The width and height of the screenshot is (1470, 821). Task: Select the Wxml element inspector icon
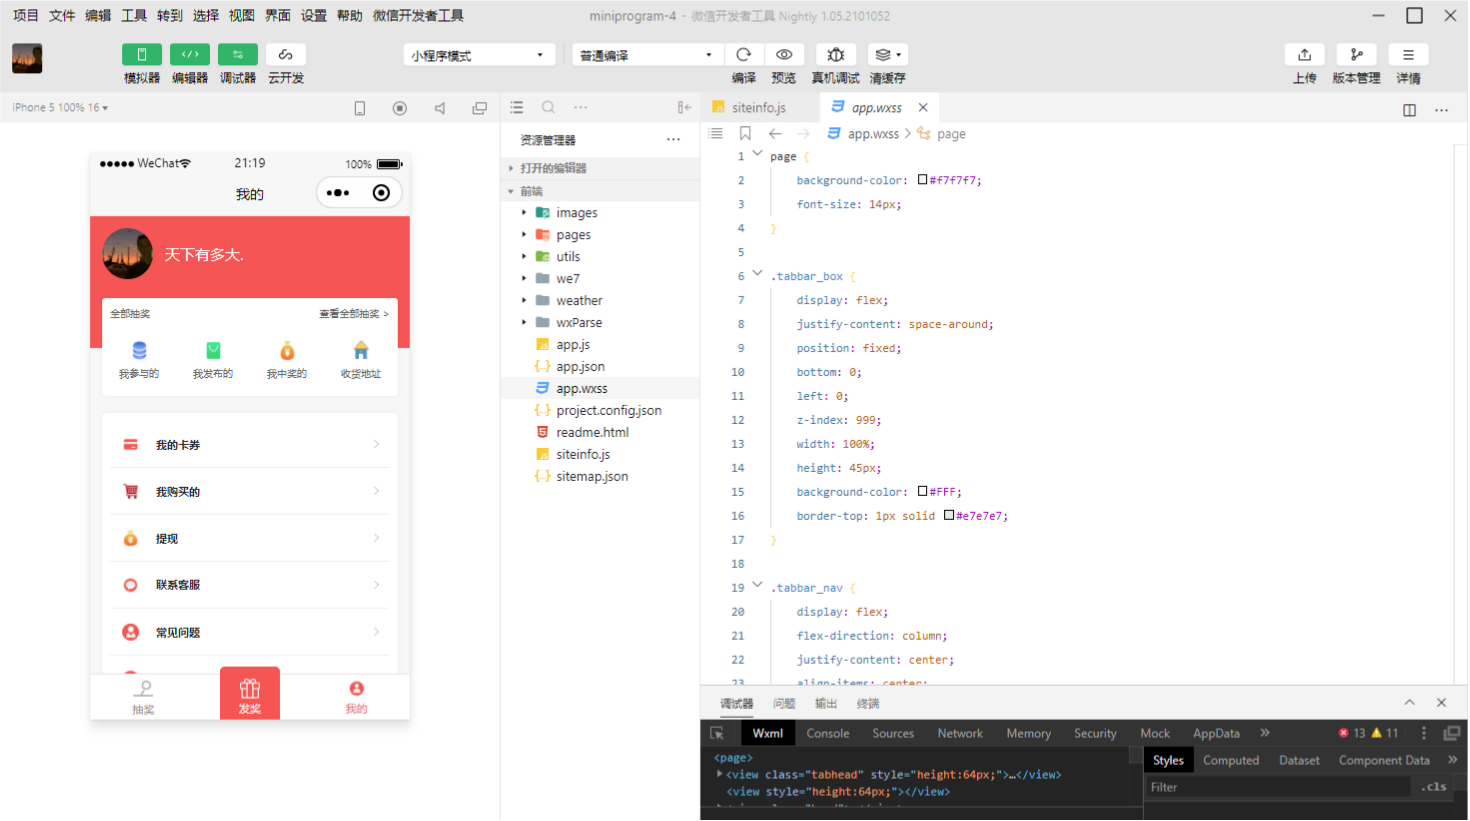pos(716,733)
